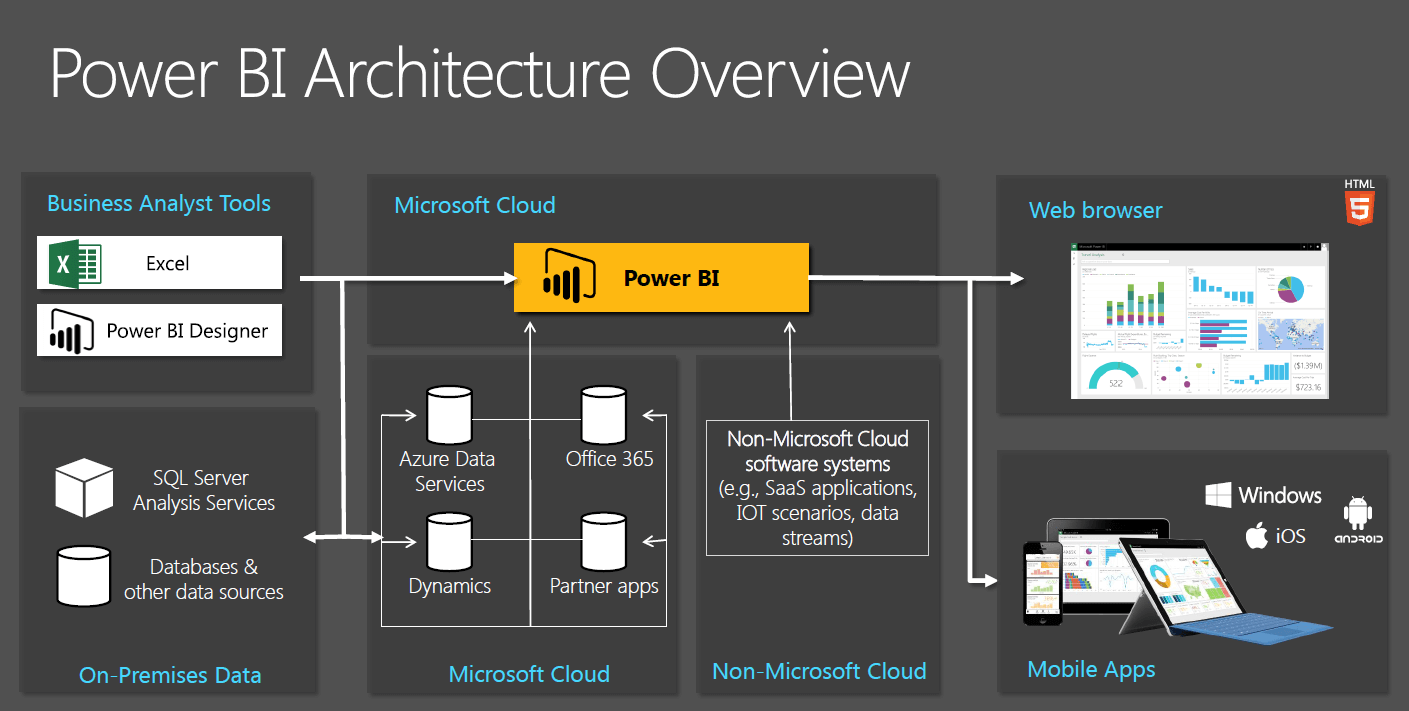Screen dimensions: 1409x711
Task: Click the "Business Analyst Tools" heading
Action: coord(159,203)
